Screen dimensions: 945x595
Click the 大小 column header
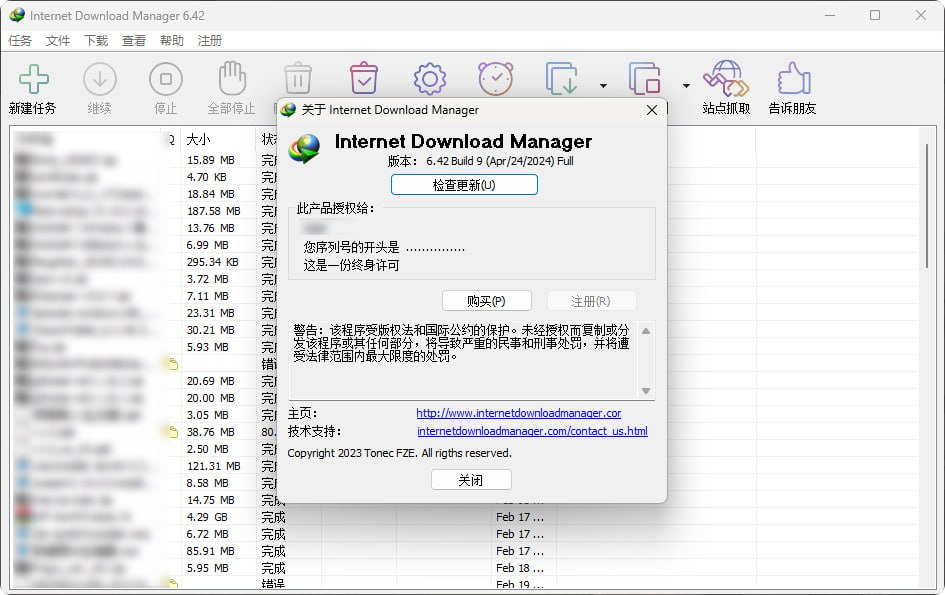click(198, 140)
